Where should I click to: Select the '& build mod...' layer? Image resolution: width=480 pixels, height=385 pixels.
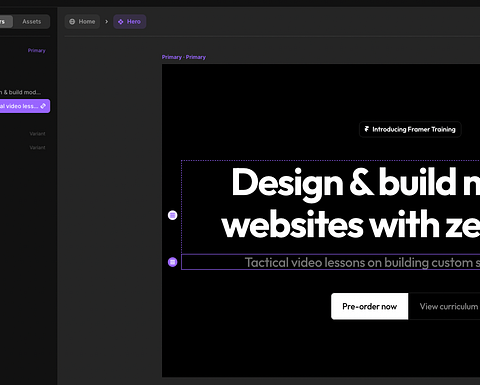click(x=21, y=92)
